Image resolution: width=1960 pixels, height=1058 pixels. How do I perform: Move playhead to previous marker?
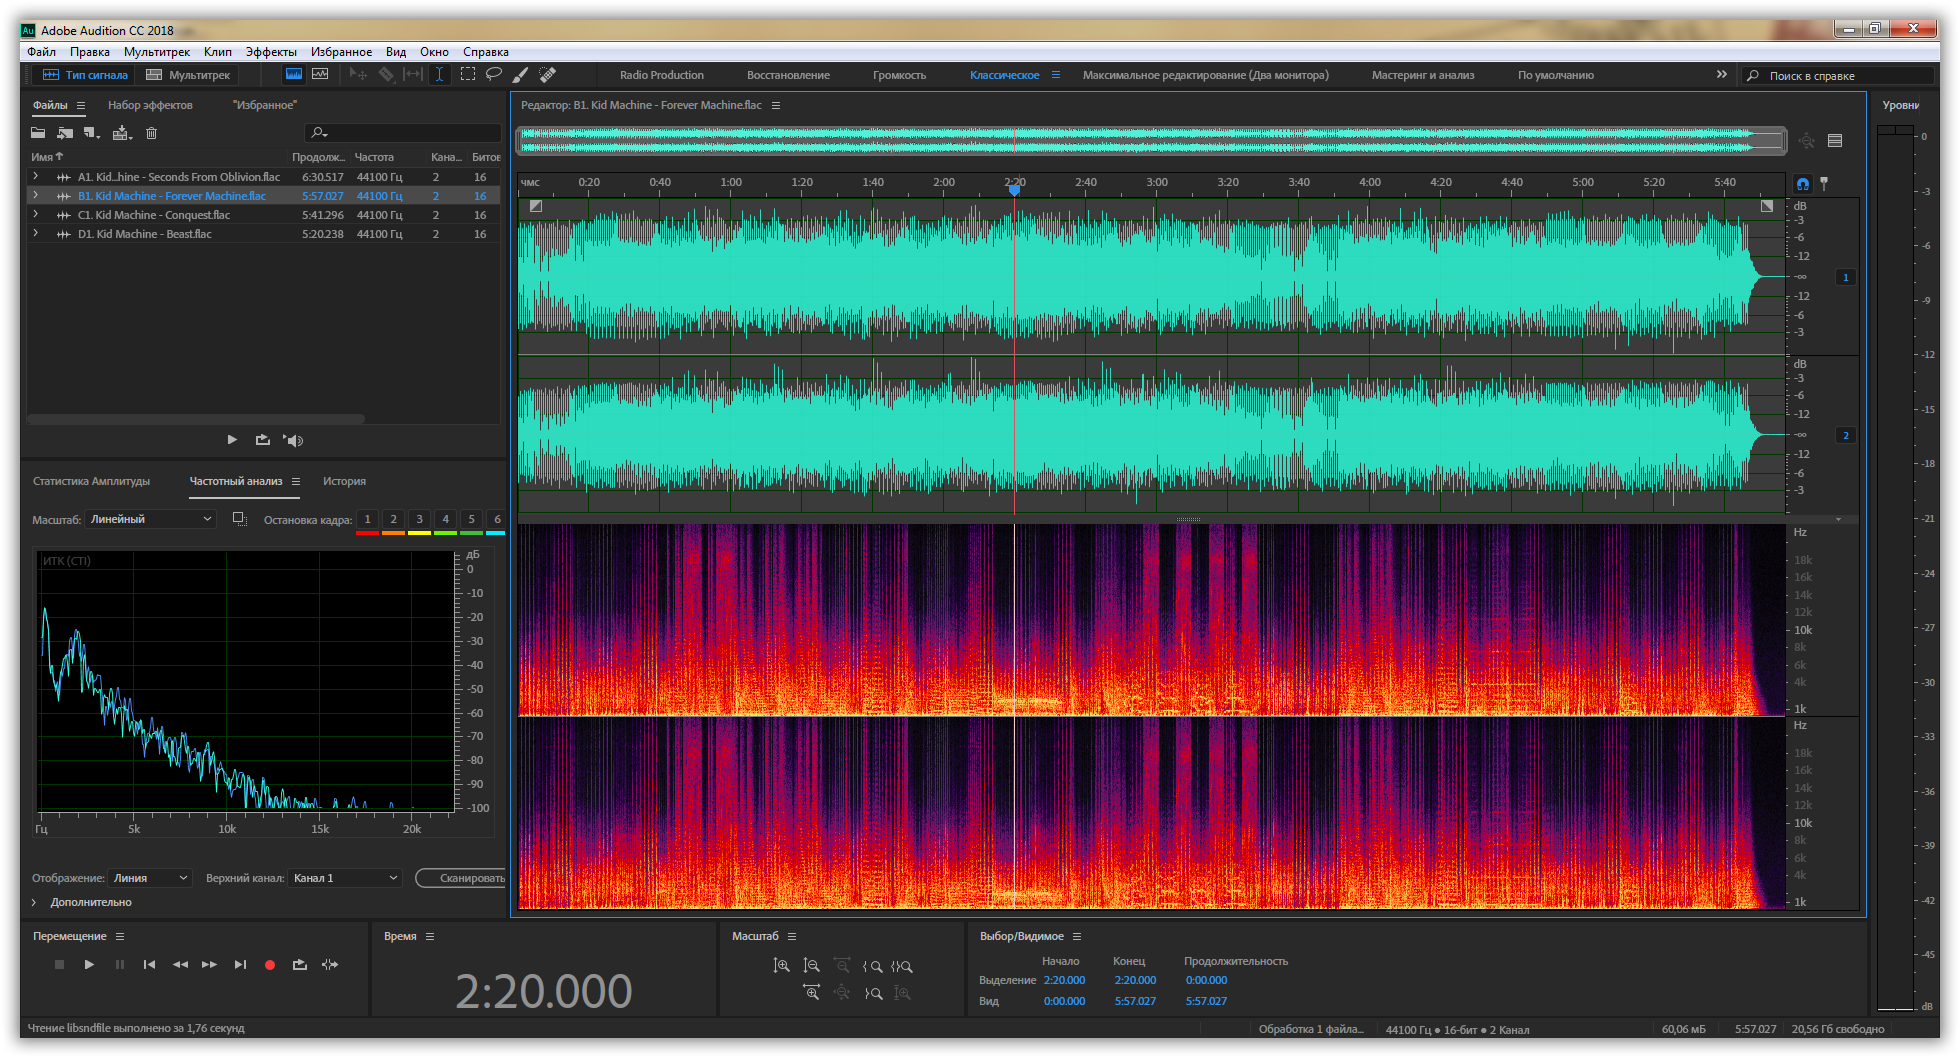[149, 965]
